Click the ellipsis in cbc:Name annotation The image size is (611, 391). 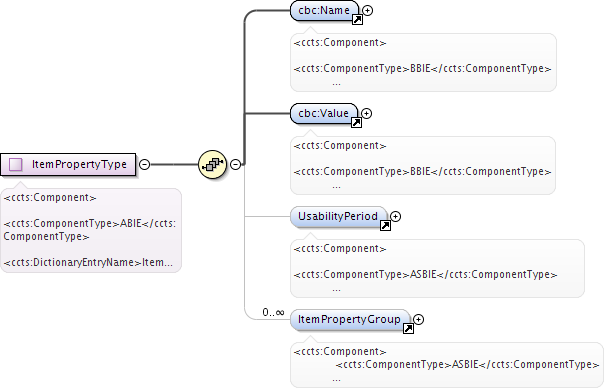(337, 83)
